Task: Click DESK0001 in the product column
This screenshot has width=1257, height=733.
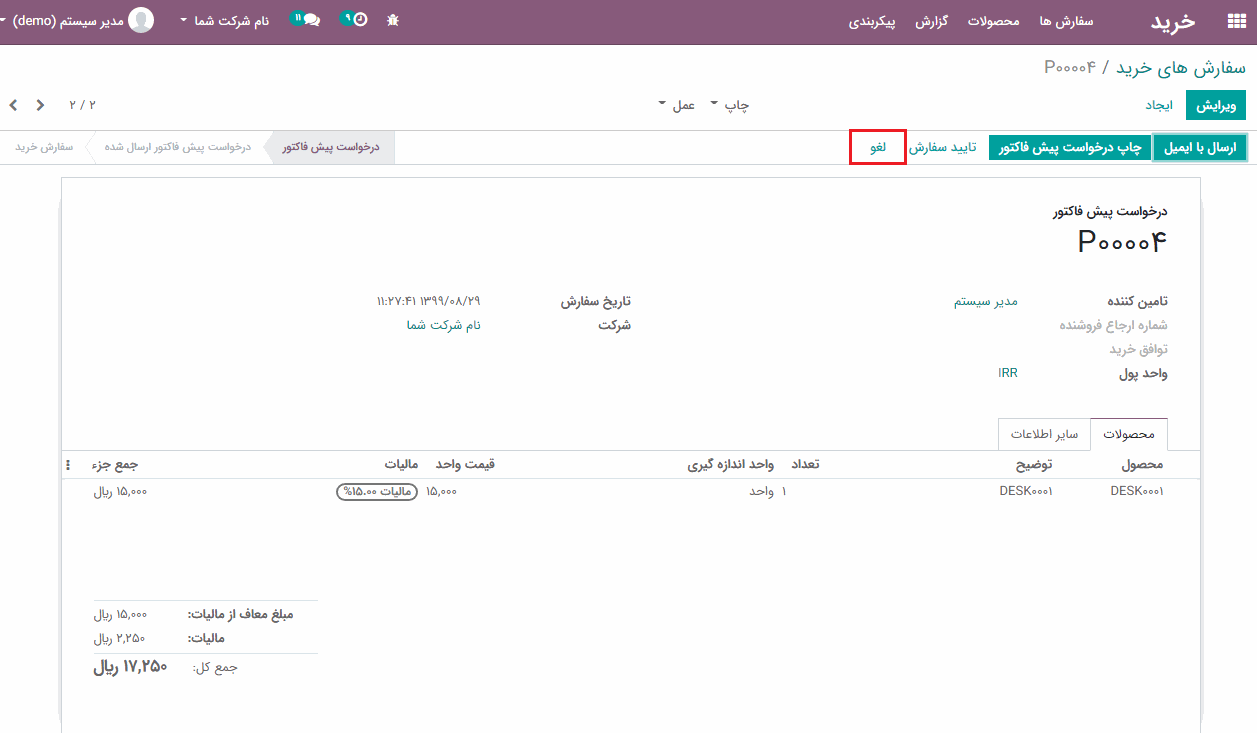Action: point(1137,491)
